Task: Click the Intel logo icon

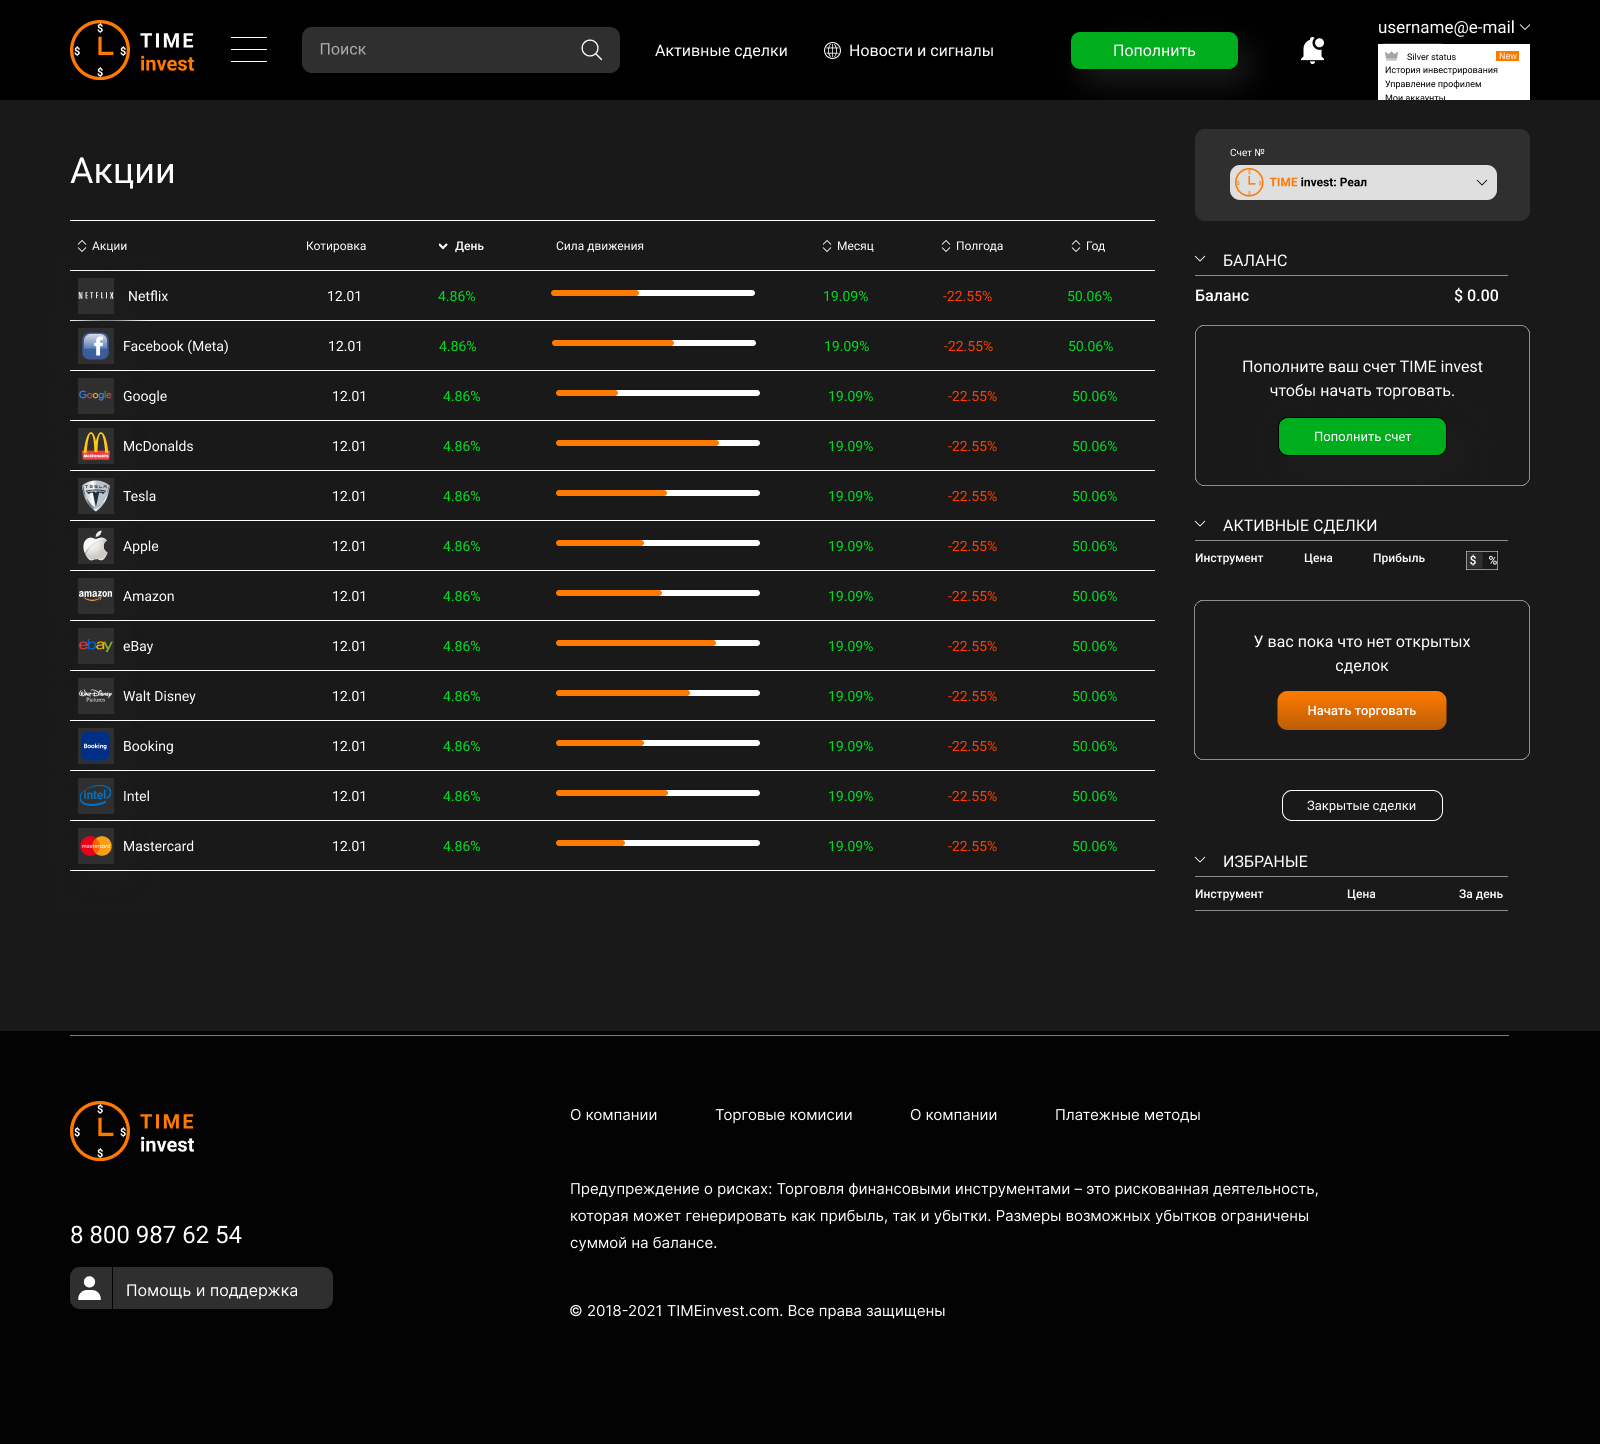Action: coord(96,796)
